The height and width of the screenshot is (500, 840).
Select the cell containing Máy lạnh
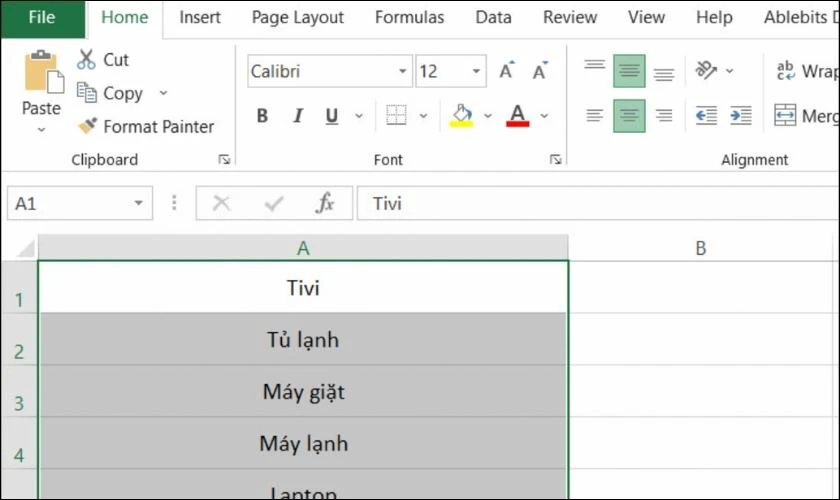[x=303, y=443]
